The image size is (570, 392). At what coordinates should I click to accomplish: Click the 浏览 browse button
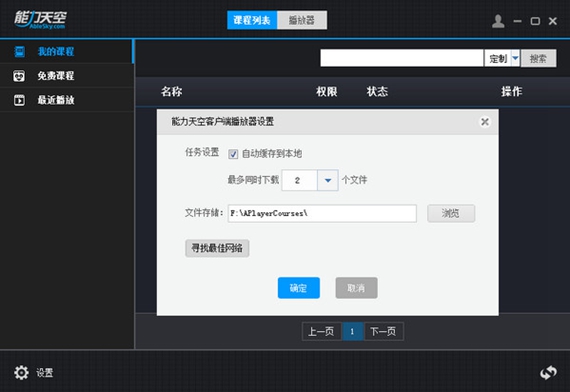451,213
